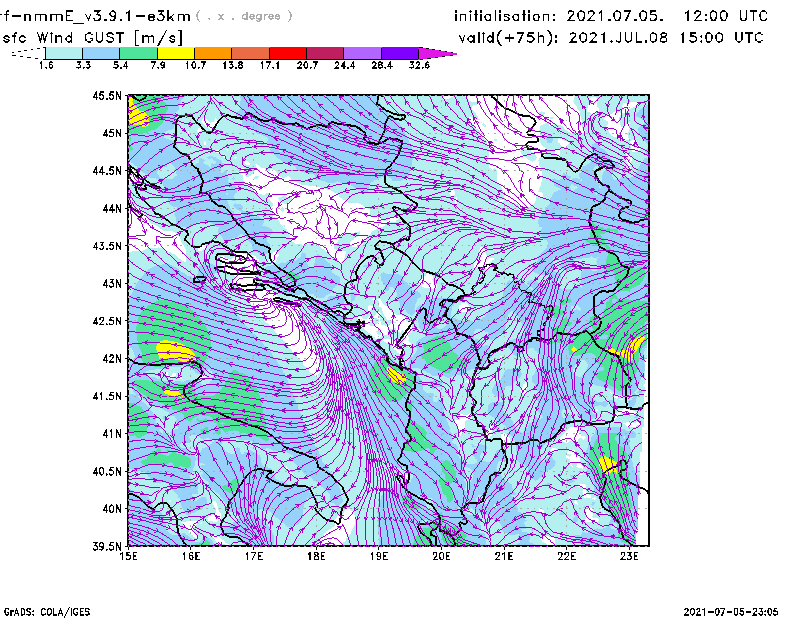Click the 'sfc Wind GUST [m/s]' title
Screen dimensions: 800x618
point(93,38)
